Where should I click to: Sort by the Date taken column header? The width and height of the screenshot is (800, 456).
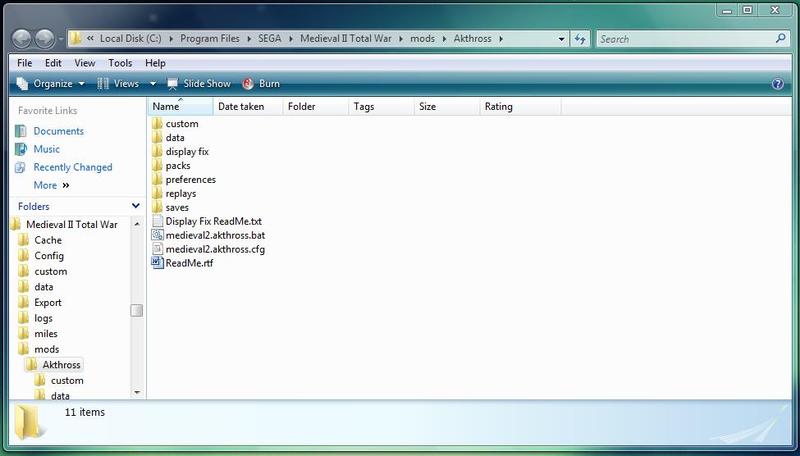248,107
